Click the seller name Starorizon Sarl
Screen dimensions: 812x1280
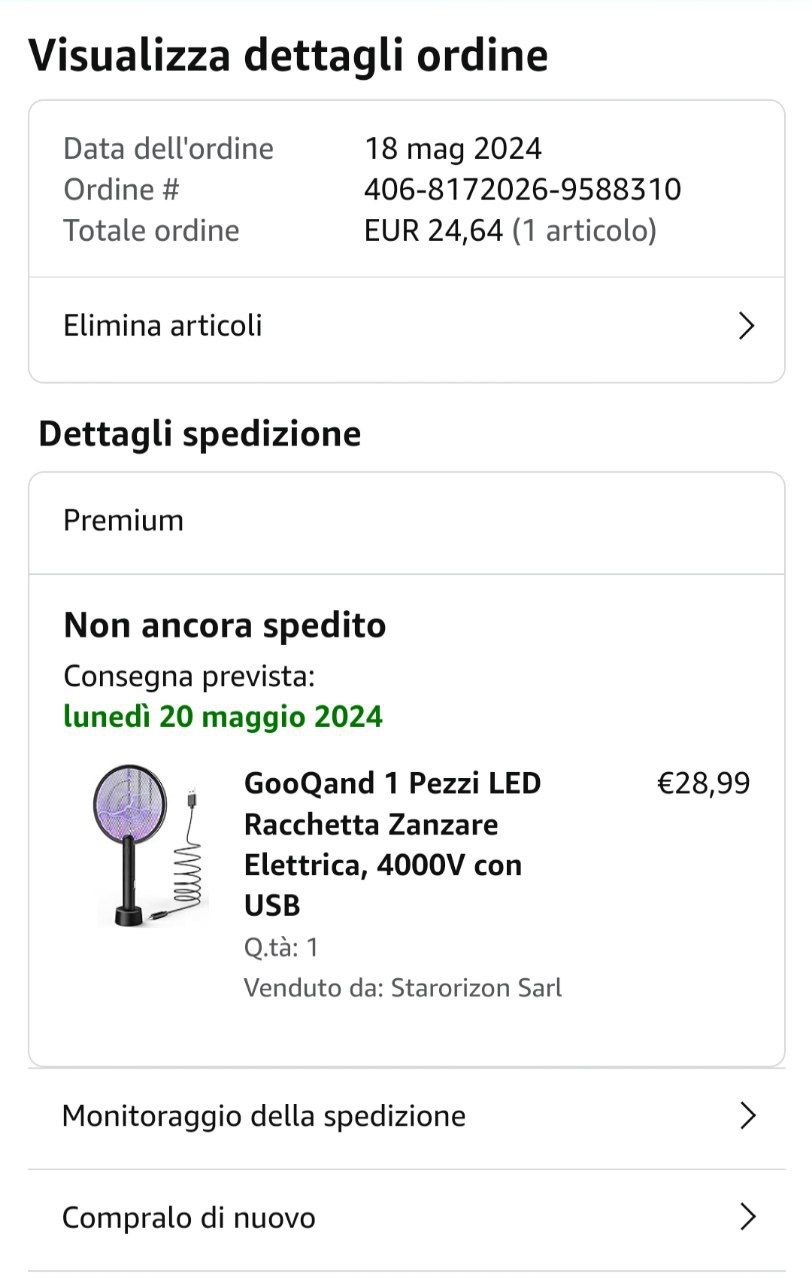(x=476, y=988)
